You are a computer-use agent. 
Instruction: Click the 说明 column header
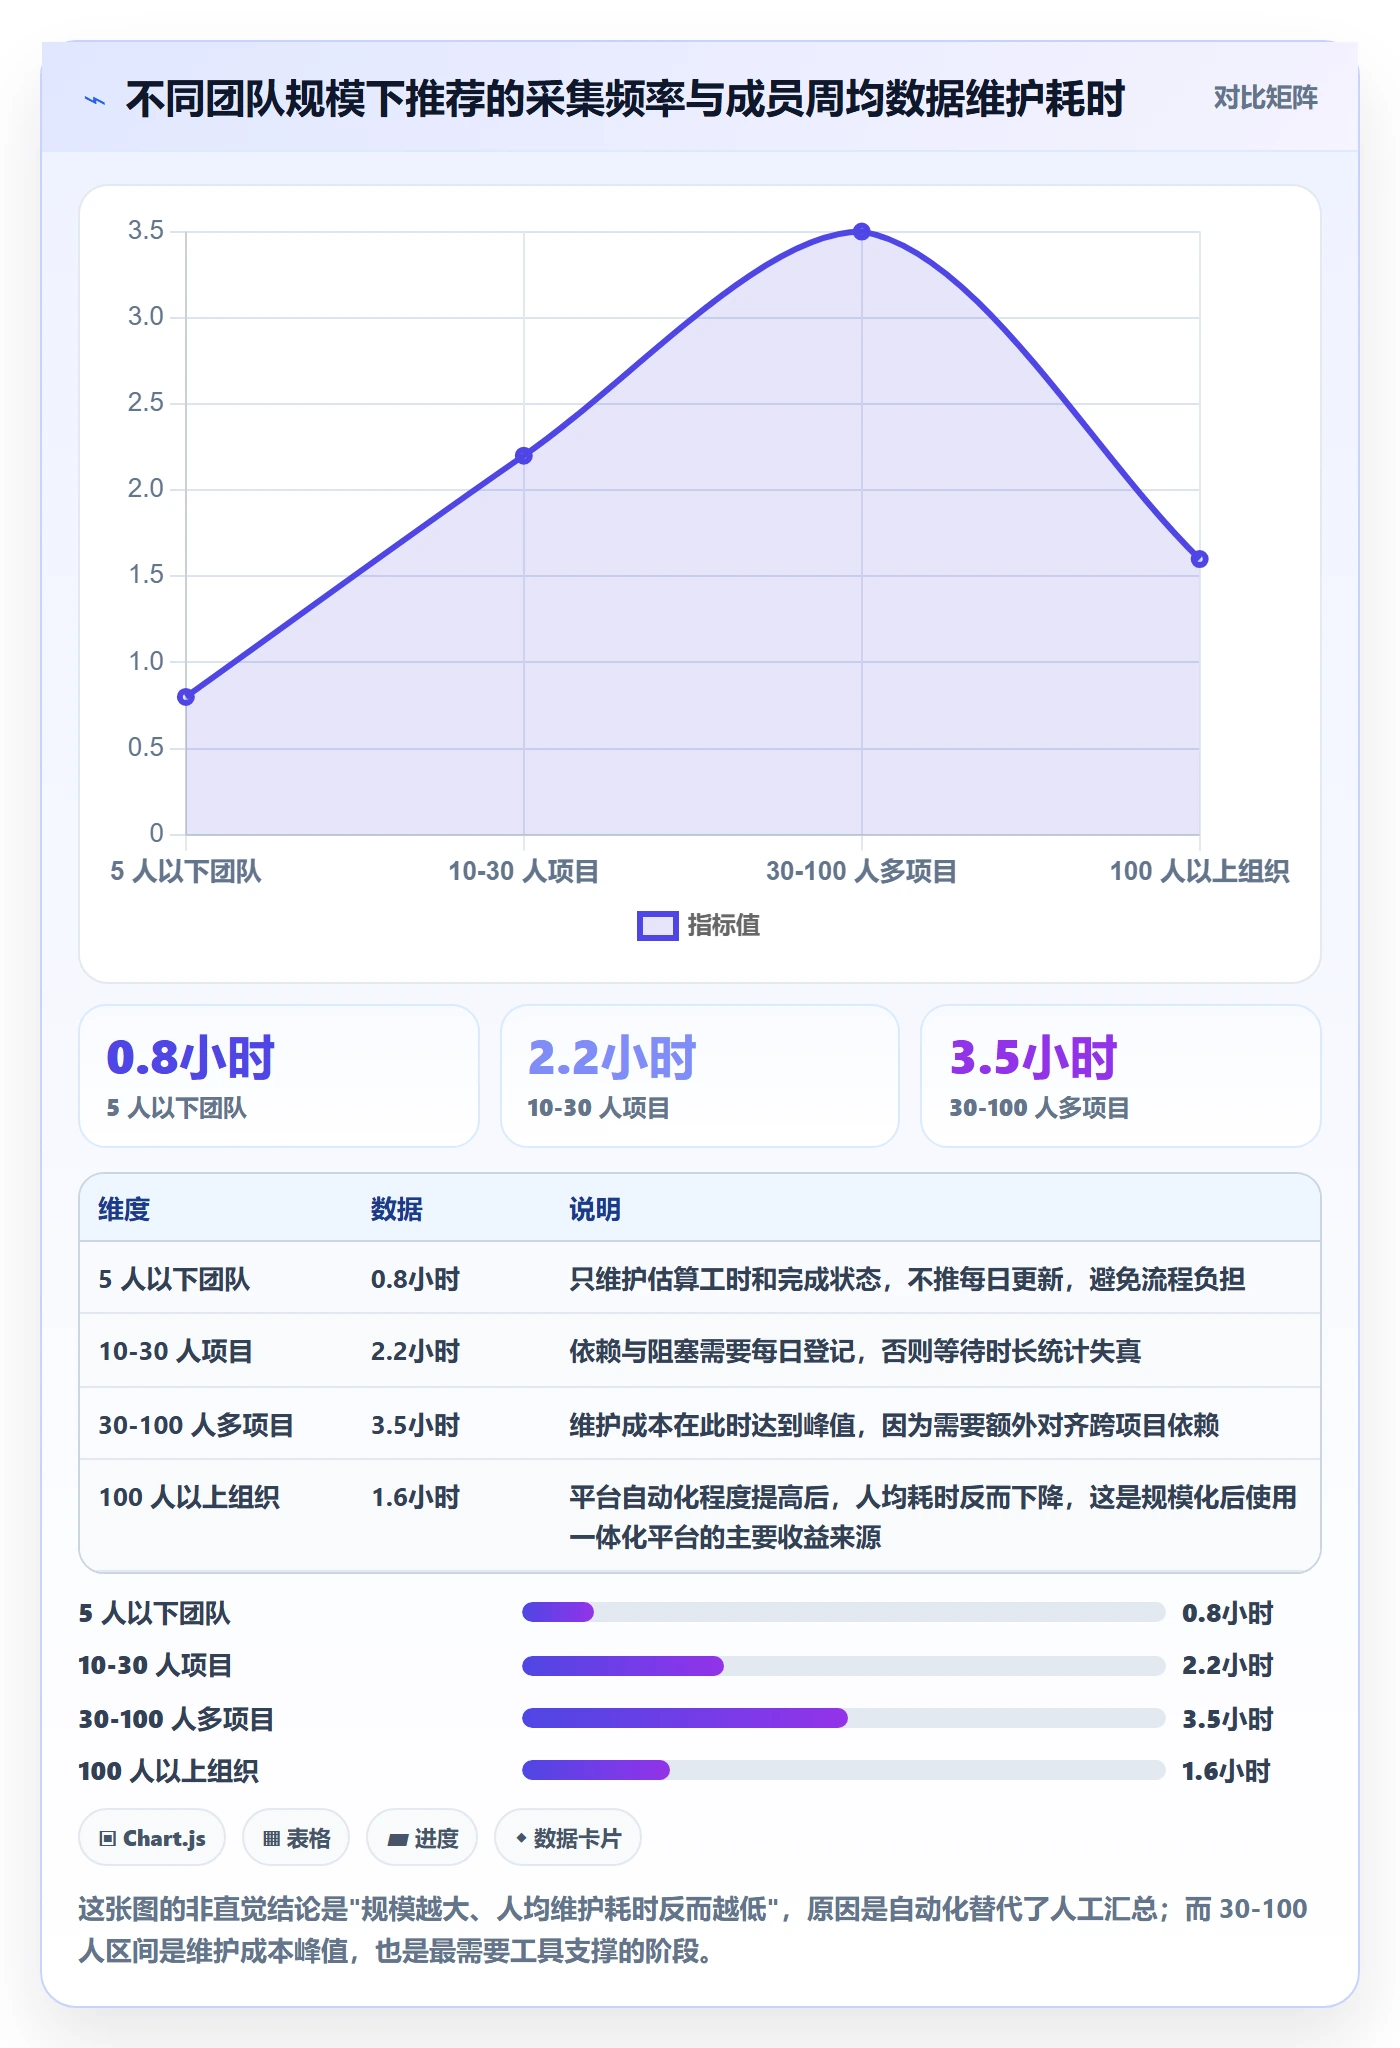tap(595, 1209)
